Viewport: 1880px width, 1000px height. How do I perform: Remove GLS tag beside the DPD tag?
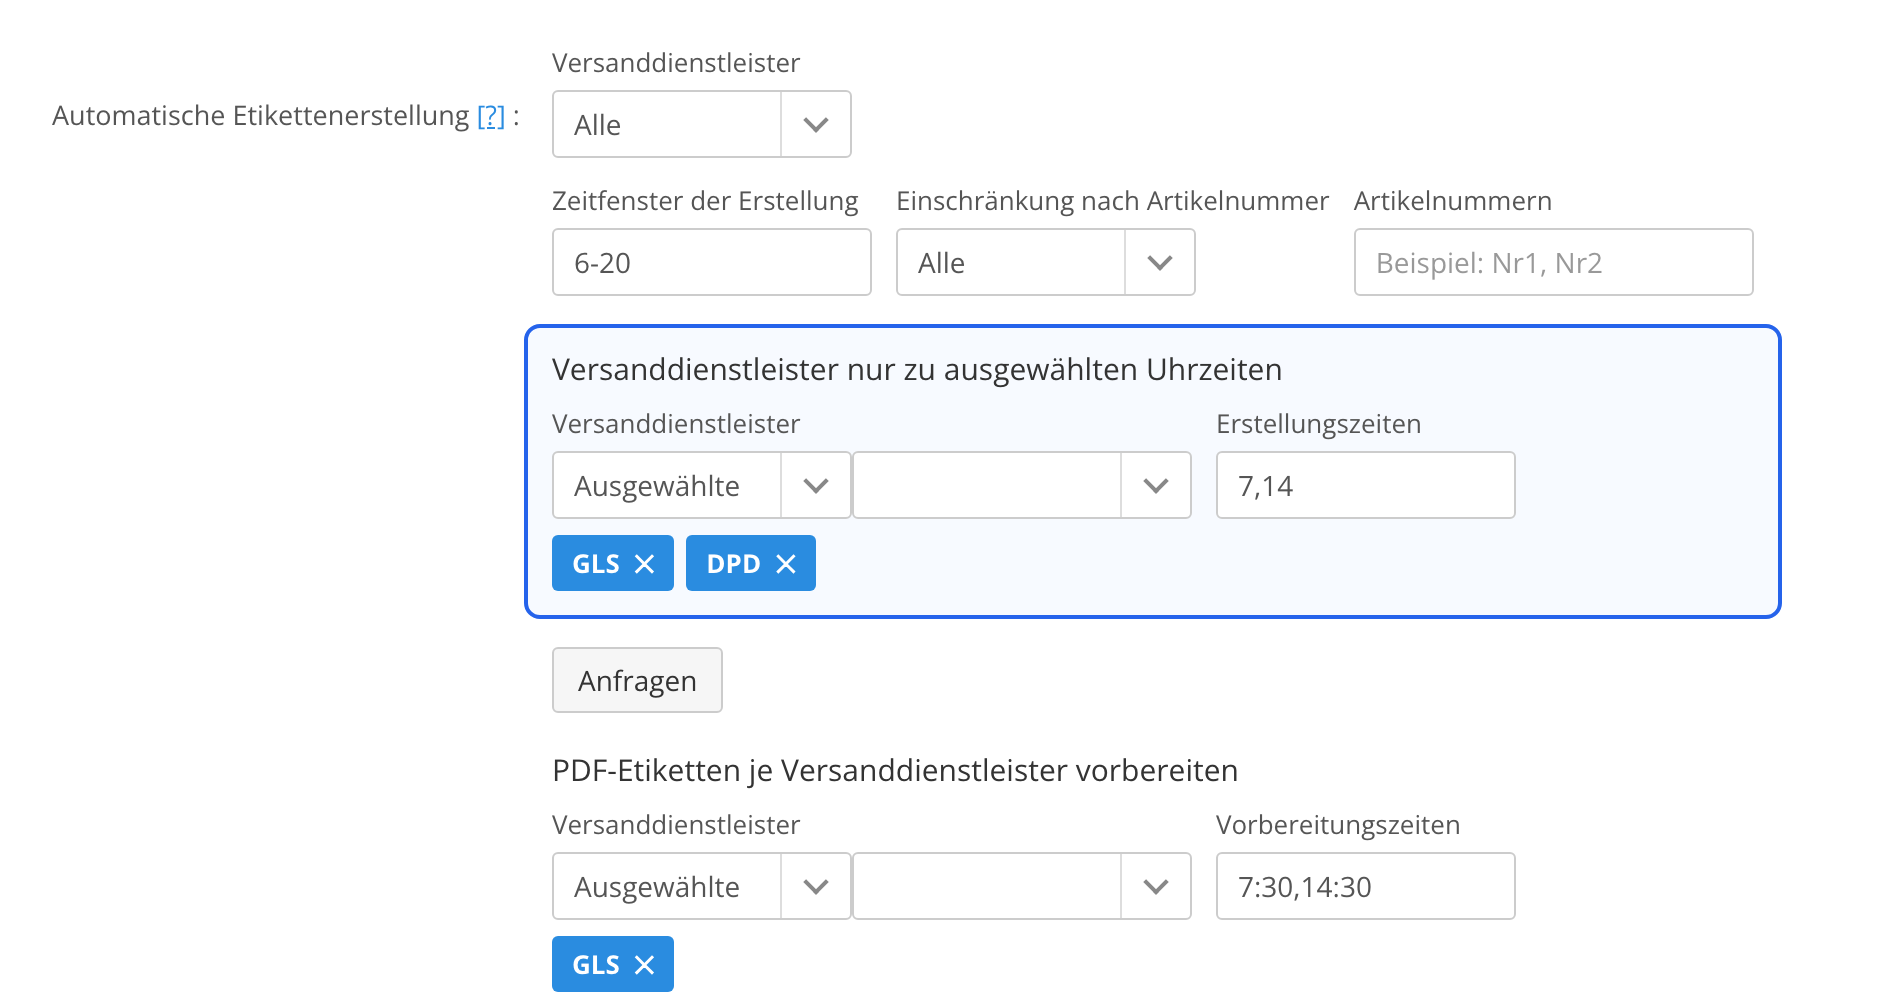tap(644, 564)
